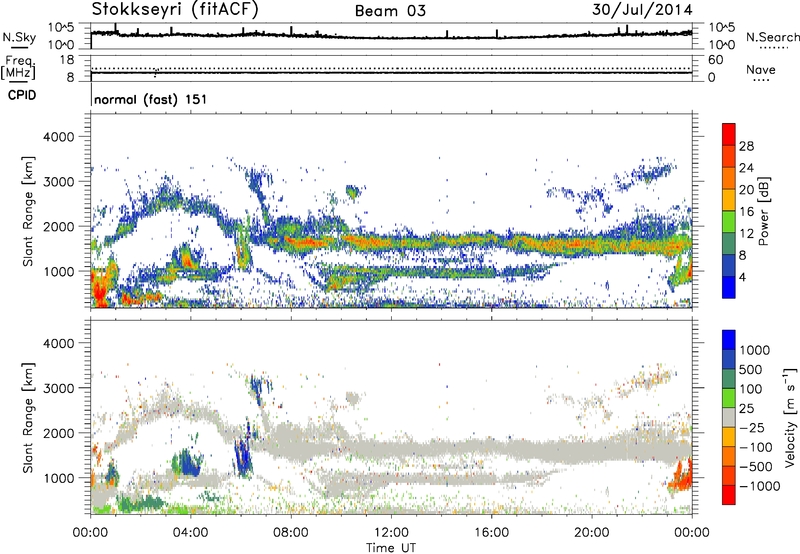
Task: Click the '20:00' time axis tick label
Action: [591, 533]
